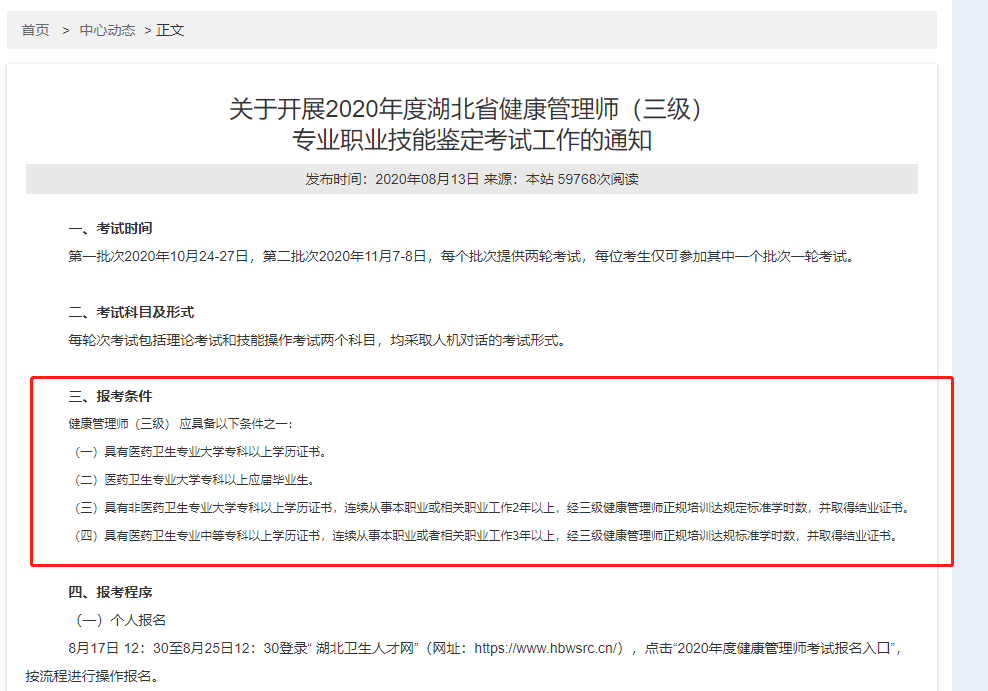
Task: Click the 首页 breadcrumb link
Action: tap(36, 30)
